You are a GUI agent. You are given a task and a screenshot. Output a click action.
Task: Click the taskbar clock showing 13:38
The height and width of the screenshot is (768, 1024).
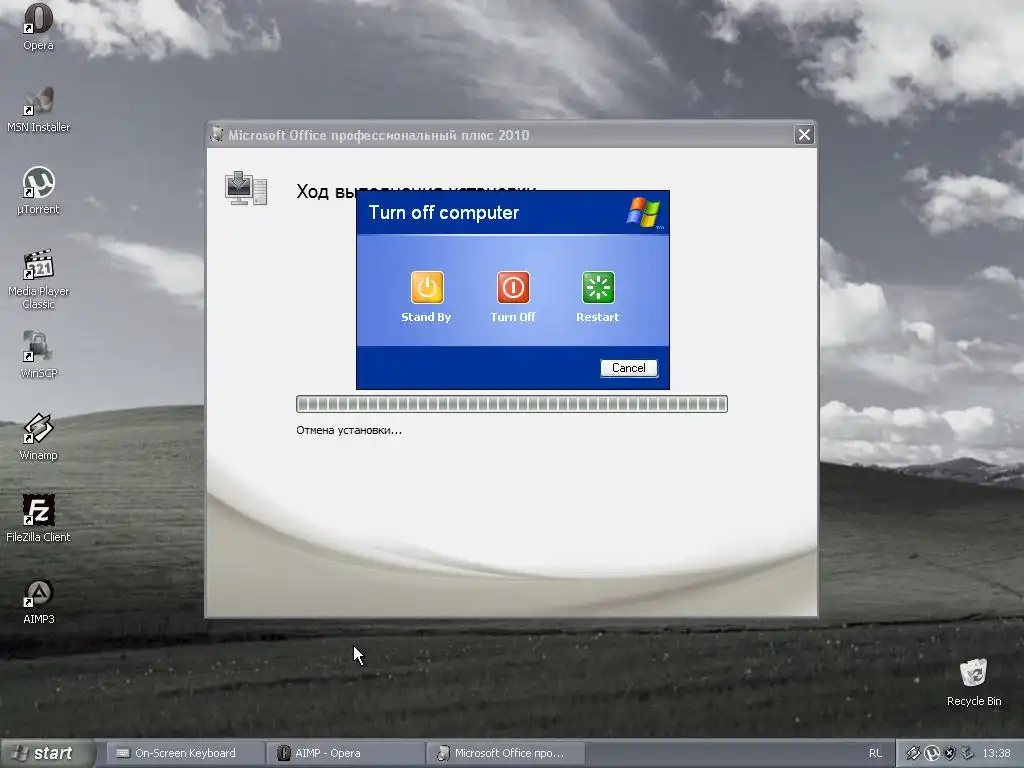(996, 753)
